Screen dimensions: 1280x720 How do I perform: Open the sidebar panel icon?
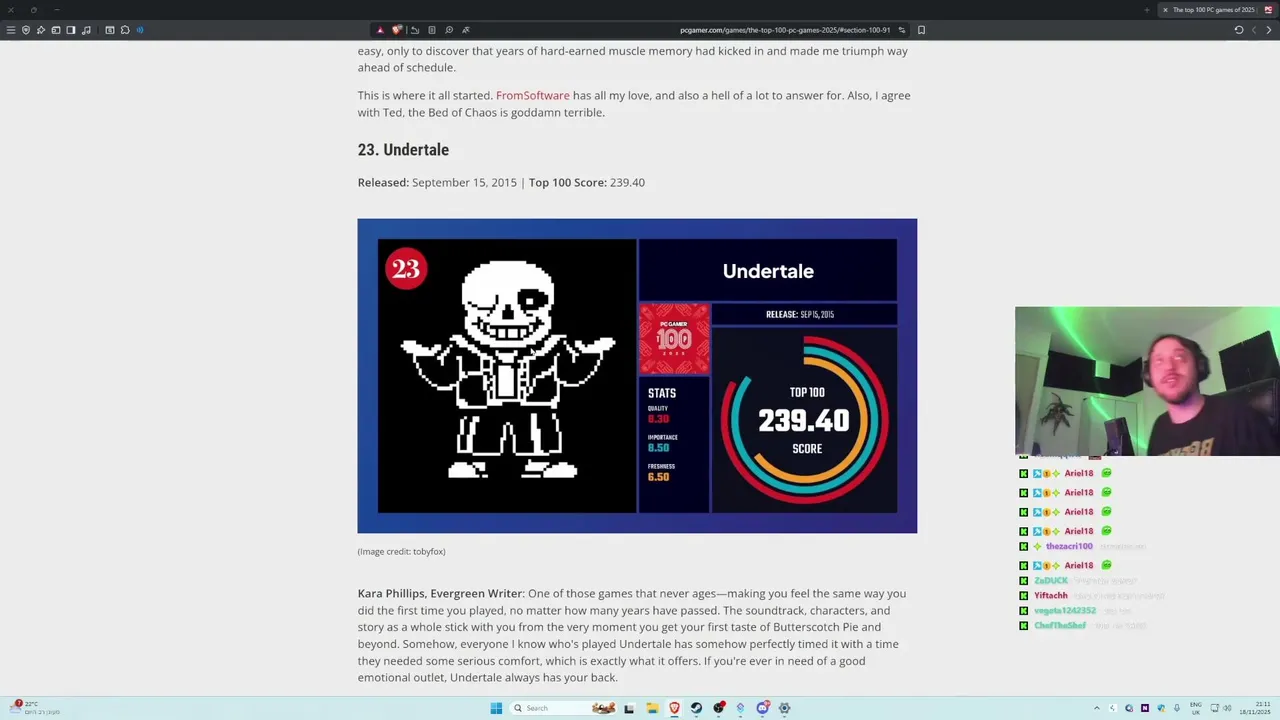71,30
